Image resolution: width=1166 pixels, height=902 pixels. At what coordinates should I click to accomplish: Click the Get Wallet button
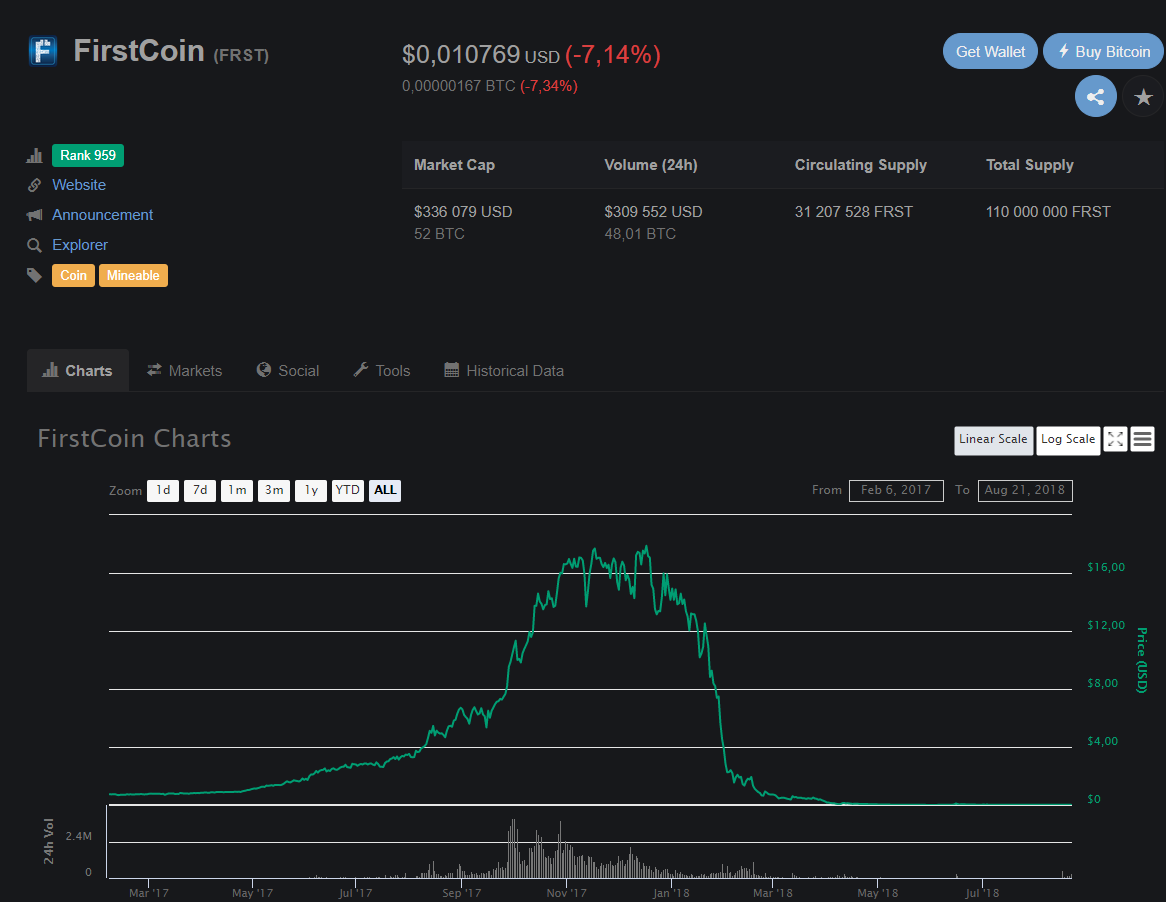tap(990, 51)
